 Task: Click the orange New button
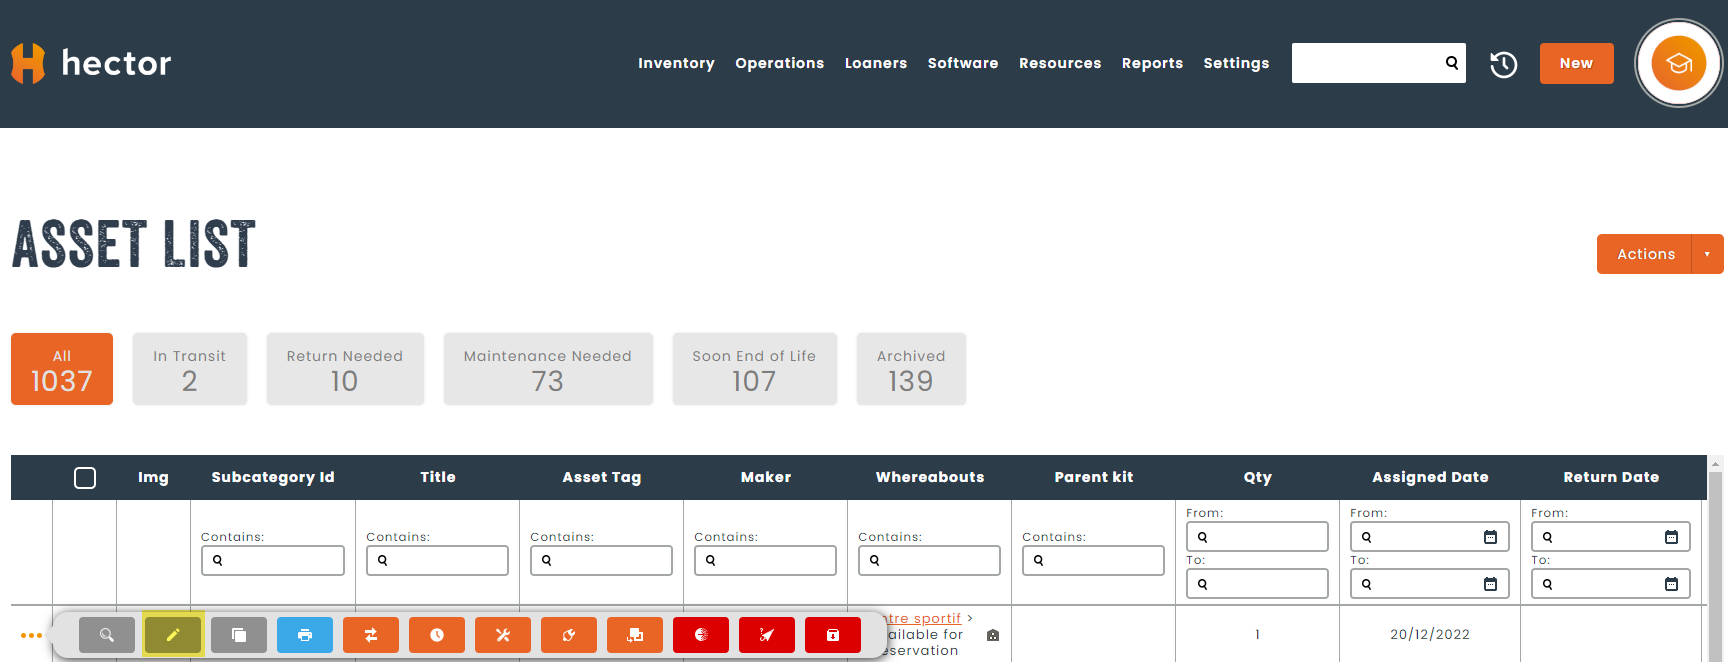pos(1576,63)
